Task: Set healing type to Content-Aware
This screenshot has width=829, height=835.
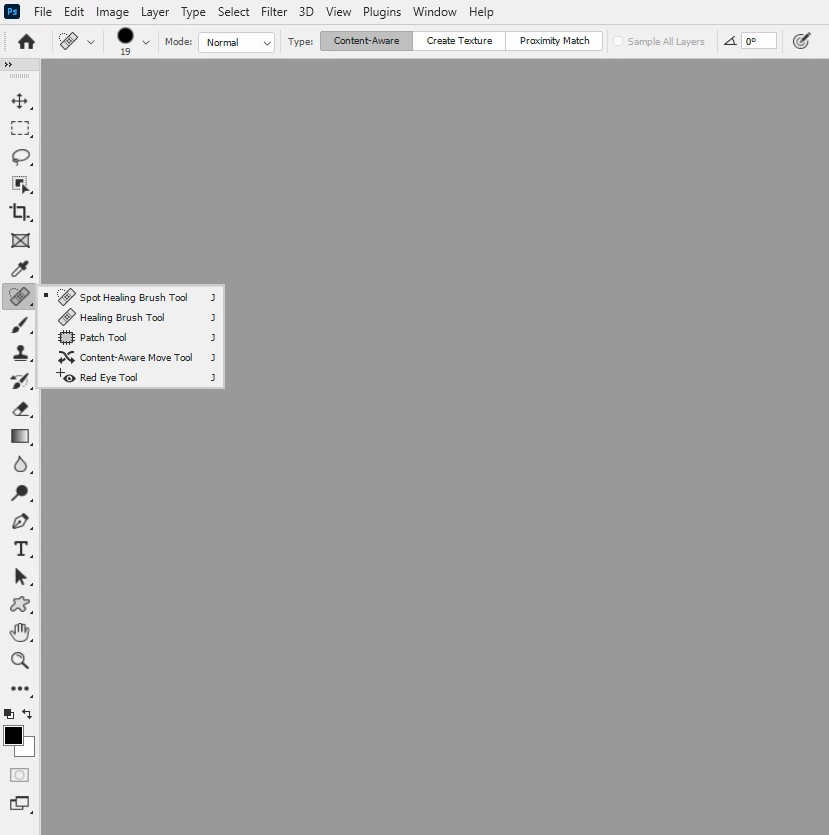Action: (x=366, y=40)
